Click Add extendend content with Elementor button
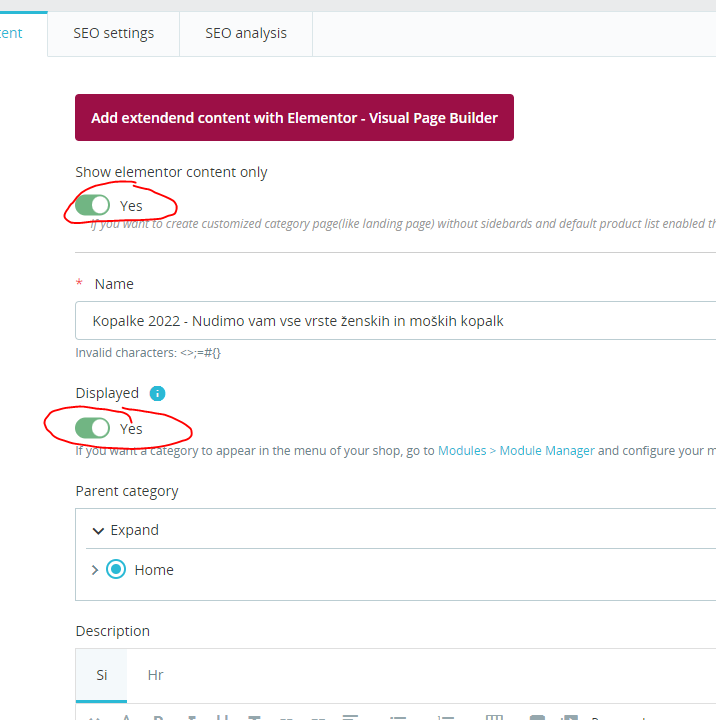This screenshot has height=720, width=716. pyautogui.click(x=294, y=118)
